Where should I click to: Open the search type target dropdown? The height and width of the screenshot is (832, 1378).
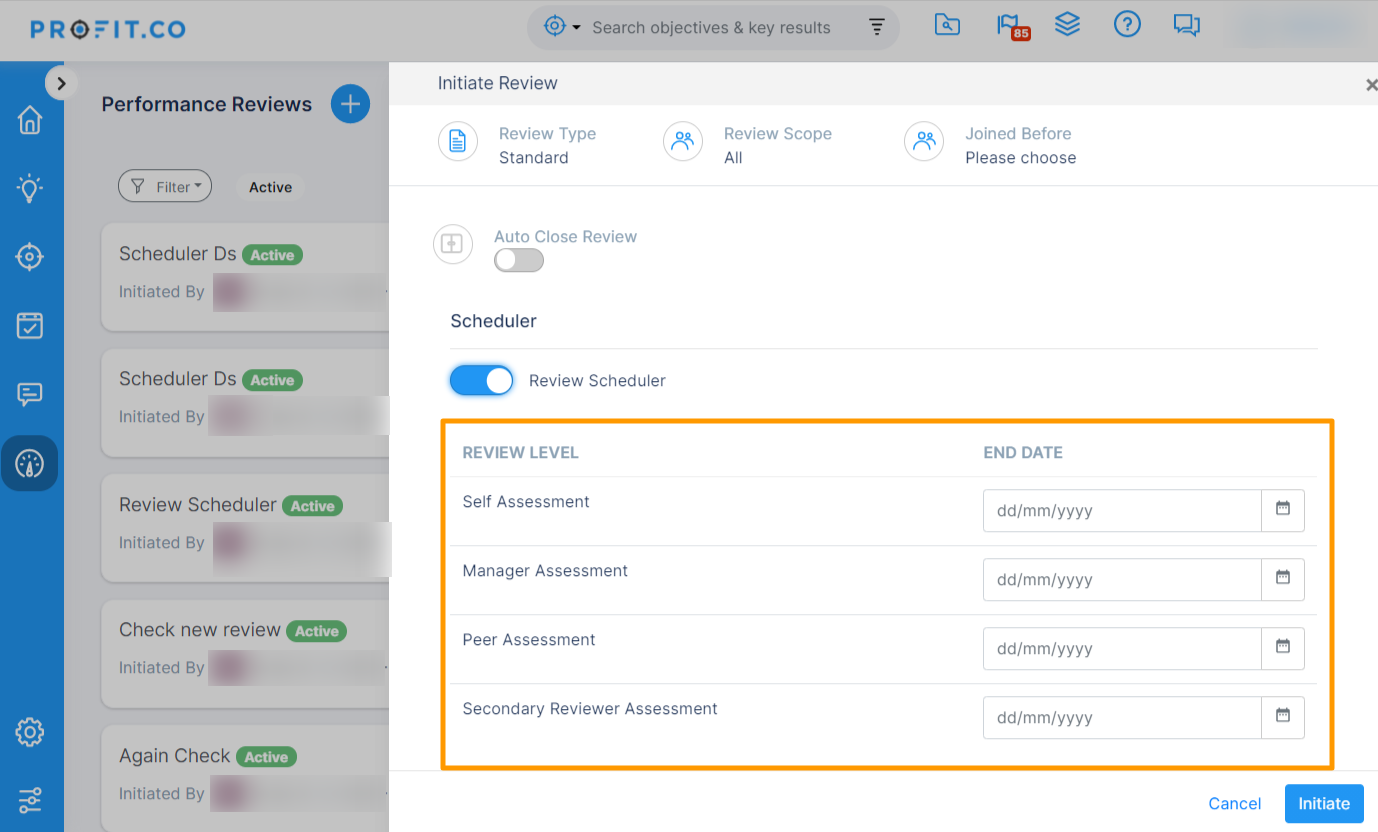click(x=562, y=27)
